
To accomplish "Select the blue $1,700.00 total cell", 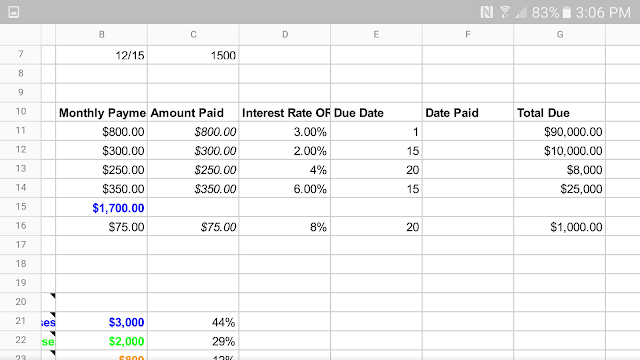I will pyautogui.click(x=101, y=207).
